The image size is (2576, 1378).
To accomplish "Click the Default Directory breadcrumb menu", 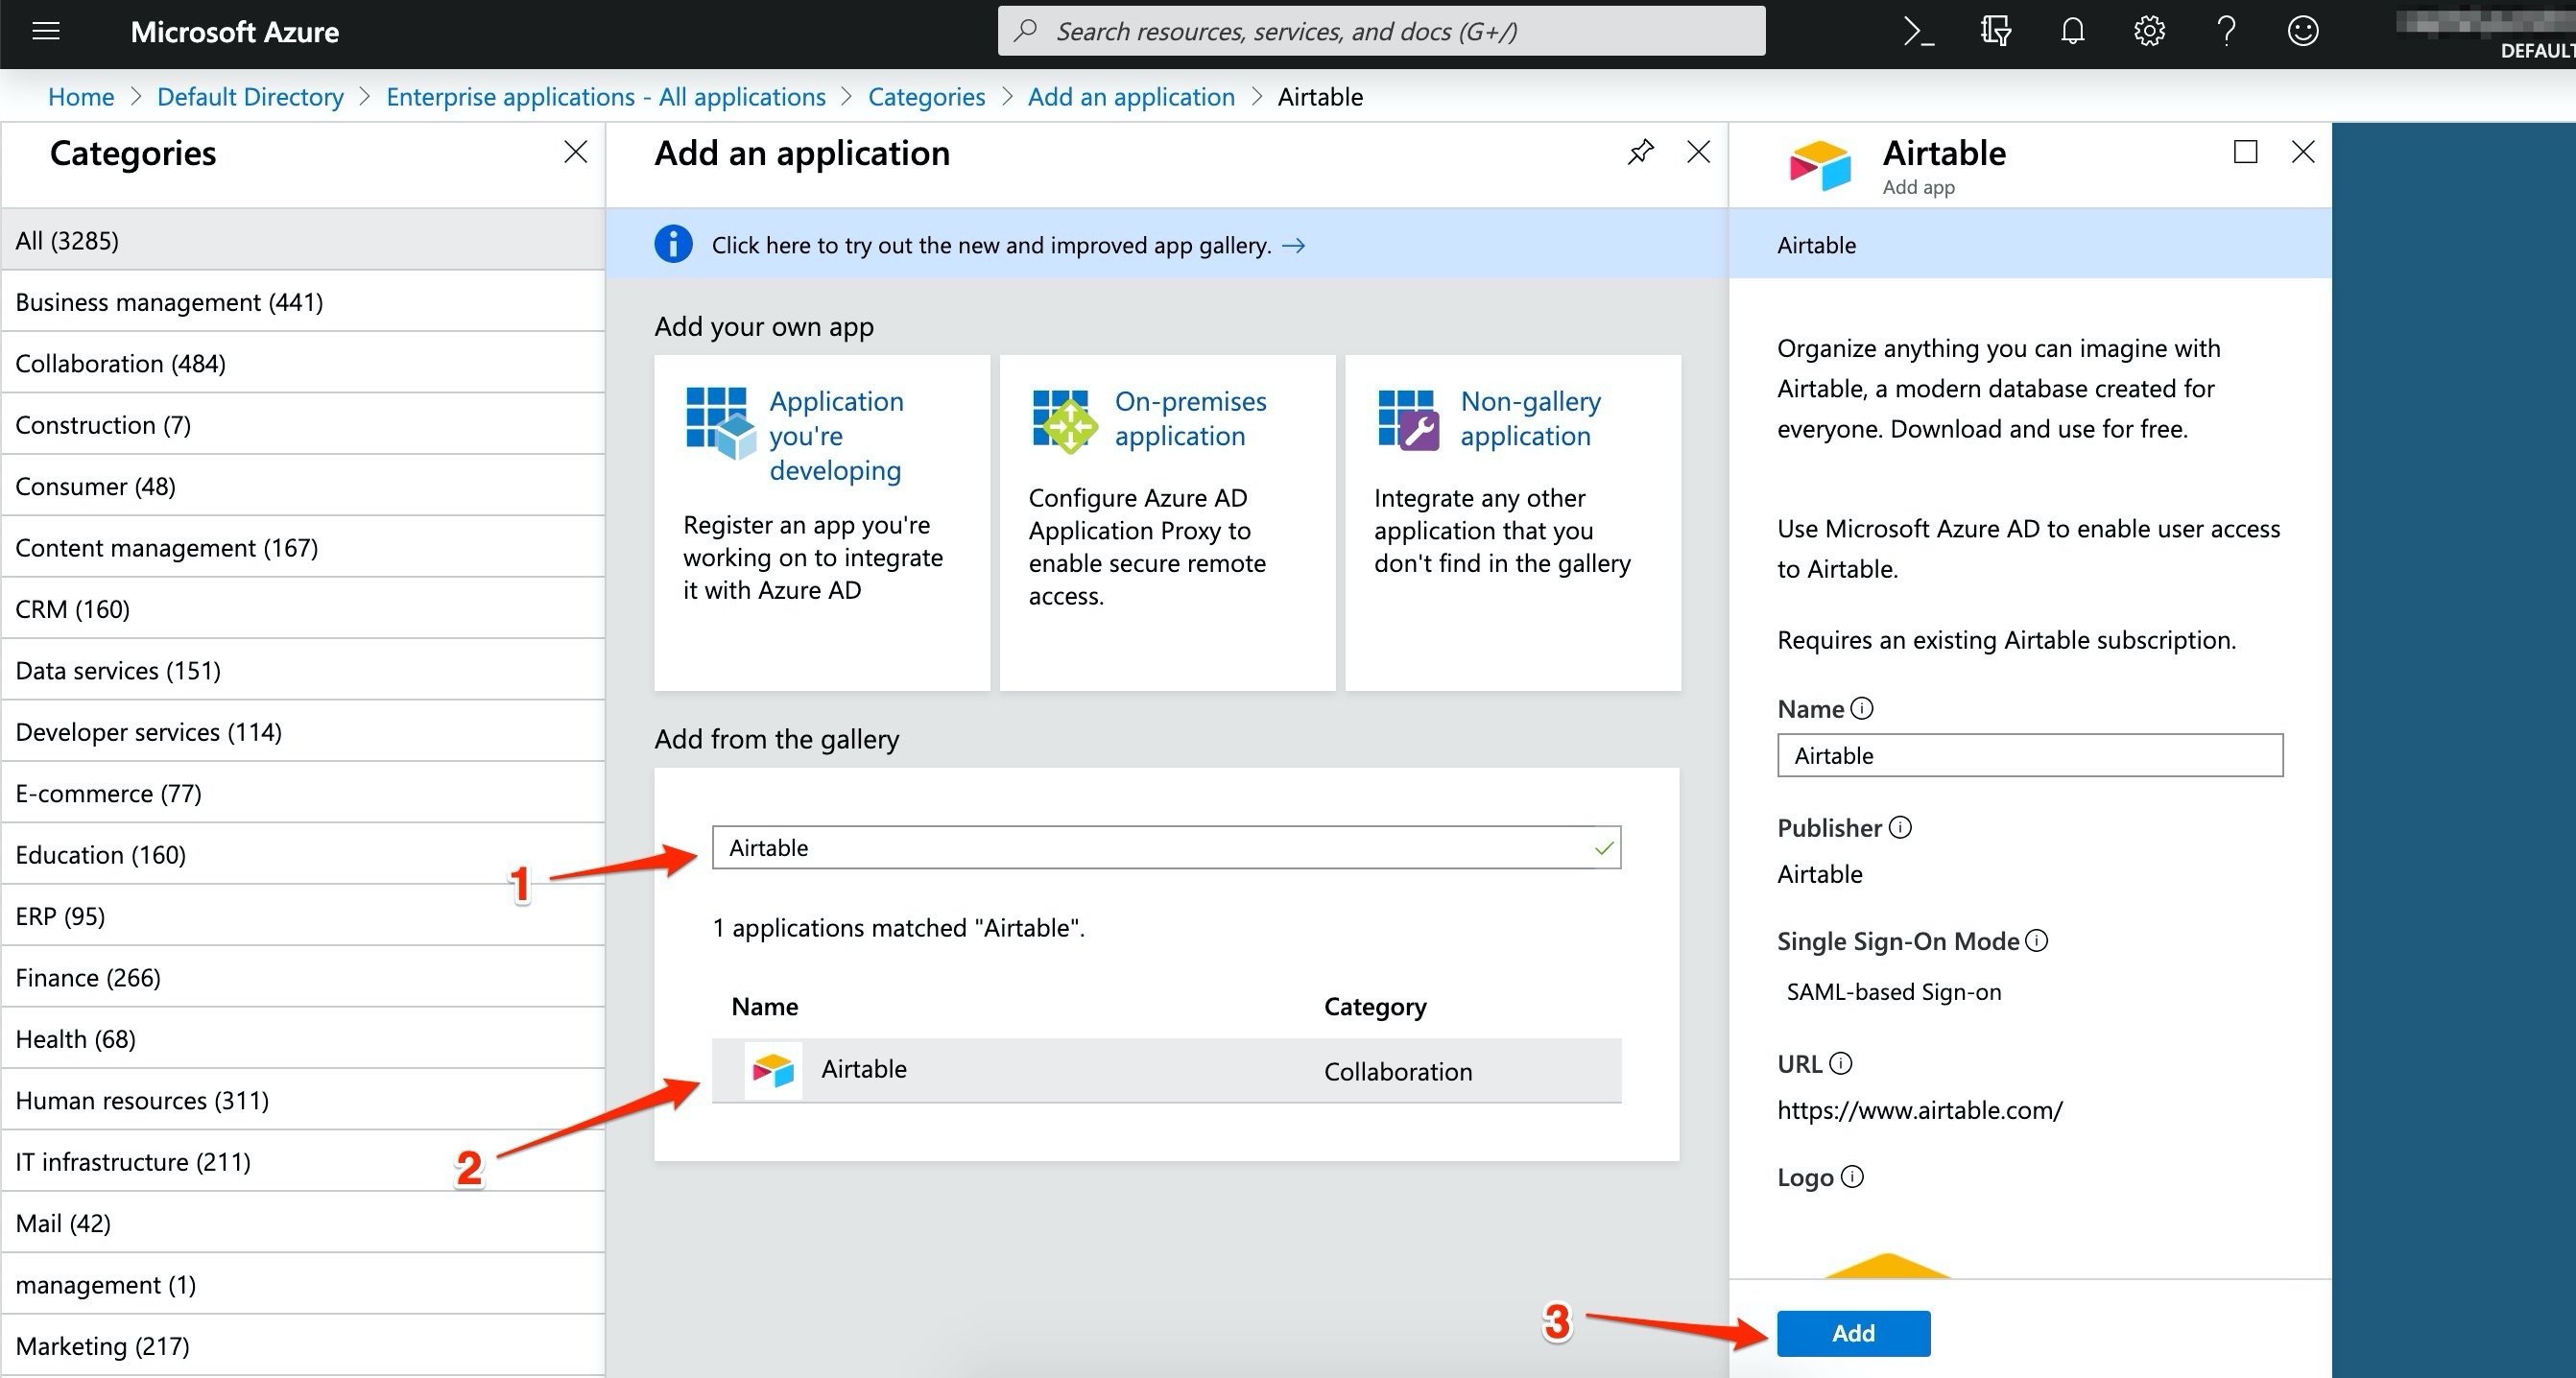I will (250, 95).
